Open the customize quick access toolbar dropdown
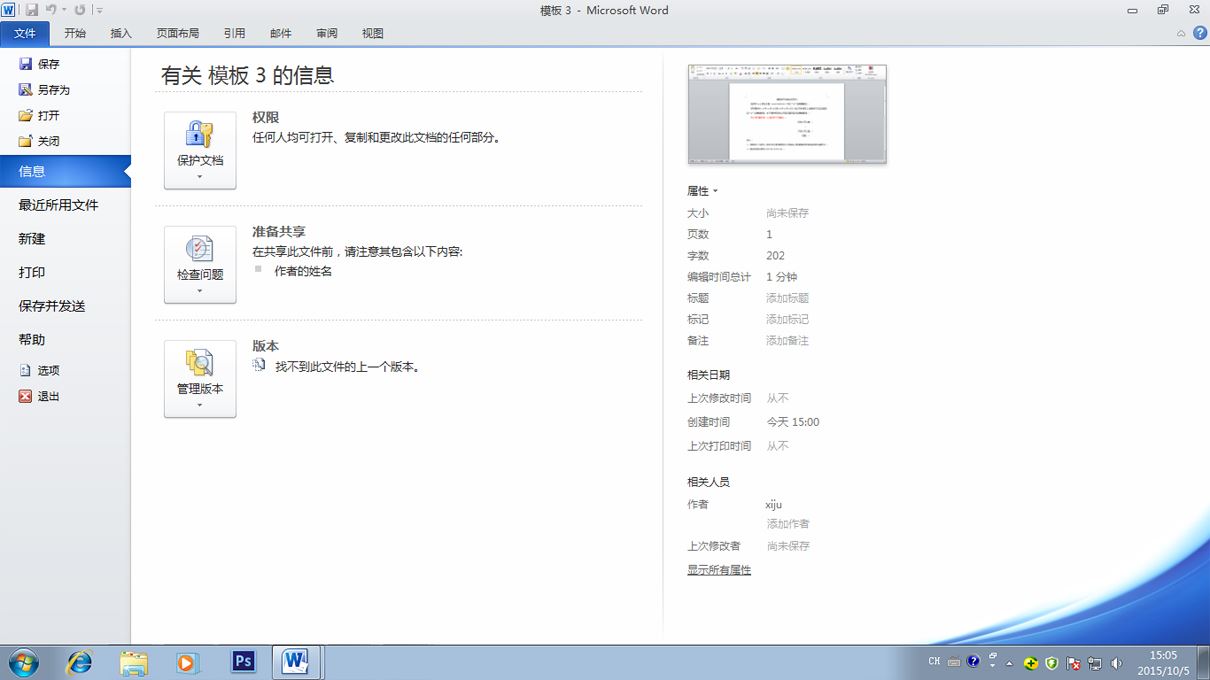The height and width of the screenshot is (680, 1210). (x=99, y=10)
